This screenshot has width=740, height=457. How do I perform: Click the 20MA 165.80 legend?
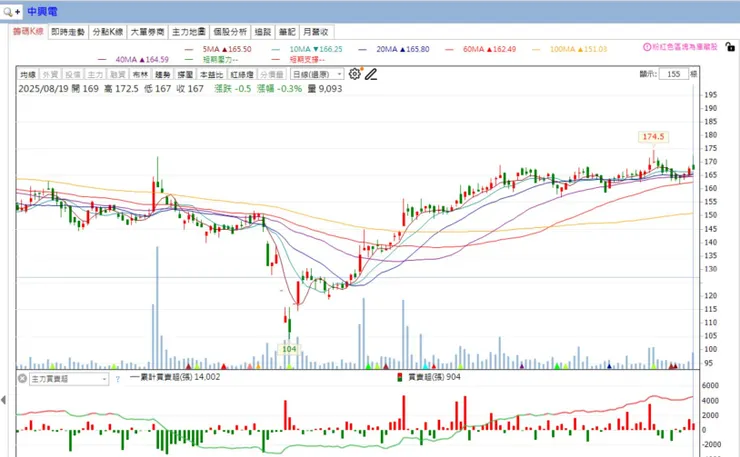point(395,49)
